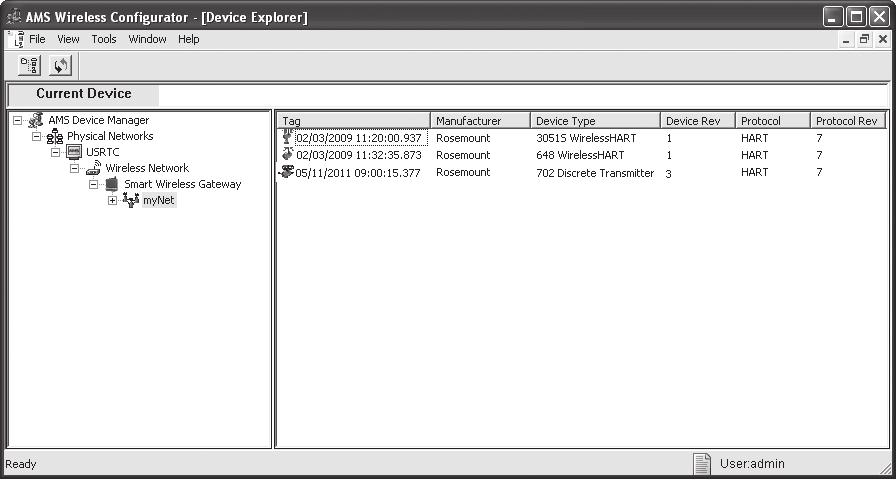
Task: Select tag 02/03/2009 11:32:35.873
Action: (359, 155)
